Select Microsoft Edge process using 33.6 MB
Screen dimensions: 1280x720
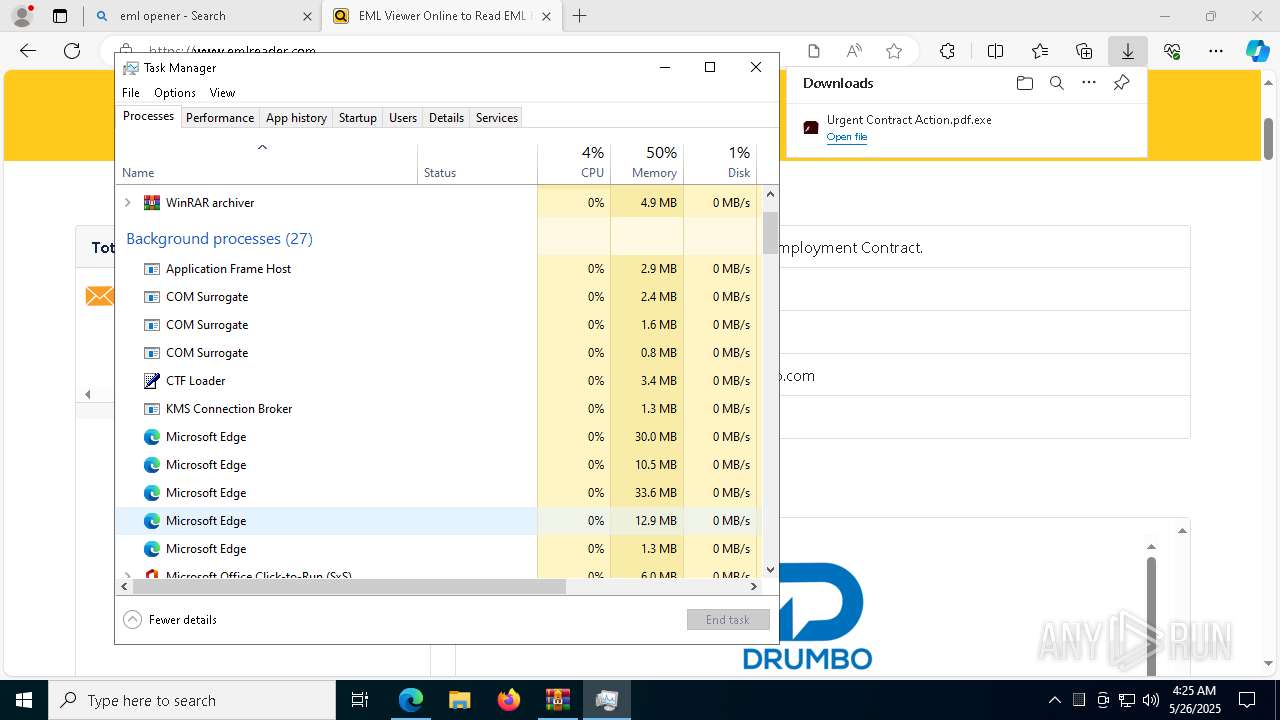coord(437,493)
